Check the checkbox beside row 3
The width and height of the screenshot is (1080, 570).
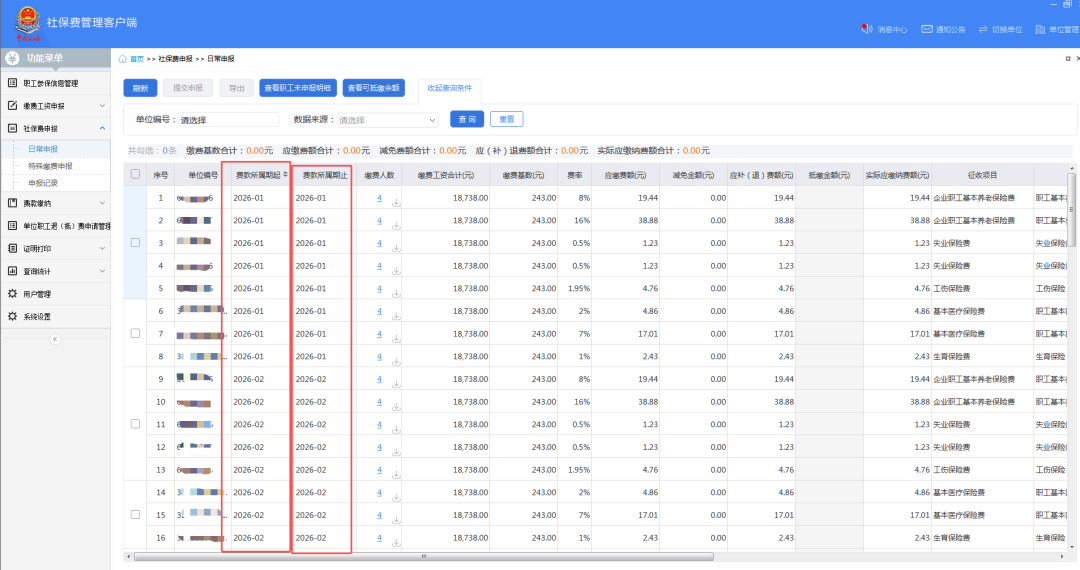[136, 242]
